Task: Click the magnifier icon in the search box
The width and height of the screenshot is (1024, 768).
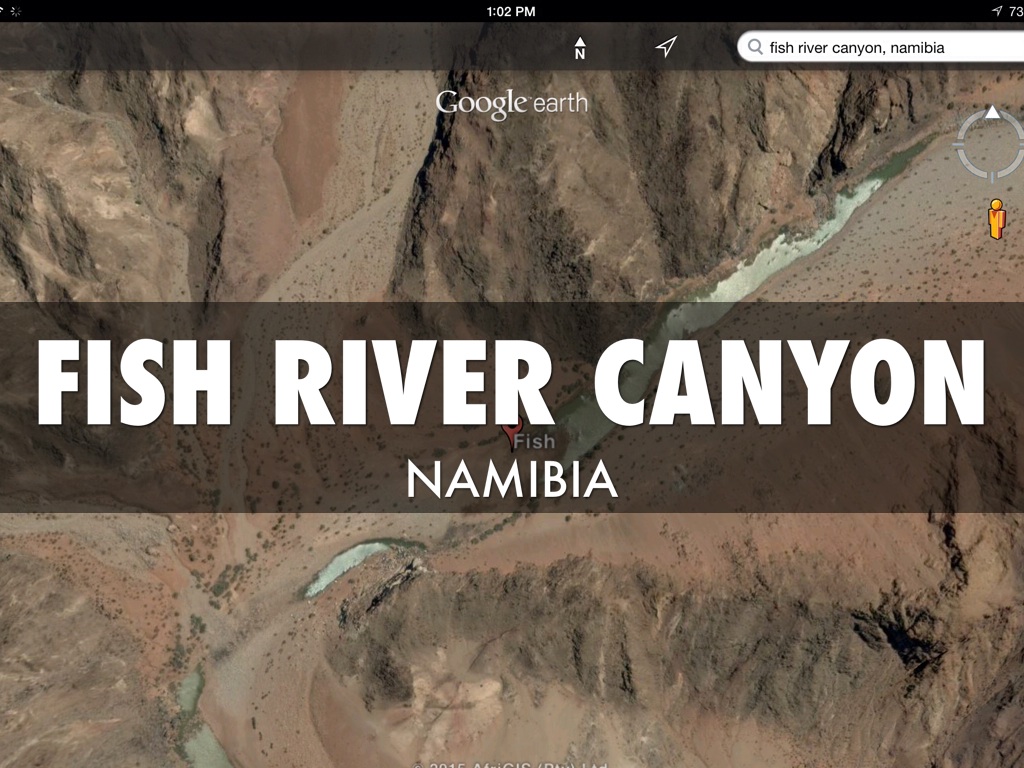Action: click(x=755, y=47)
